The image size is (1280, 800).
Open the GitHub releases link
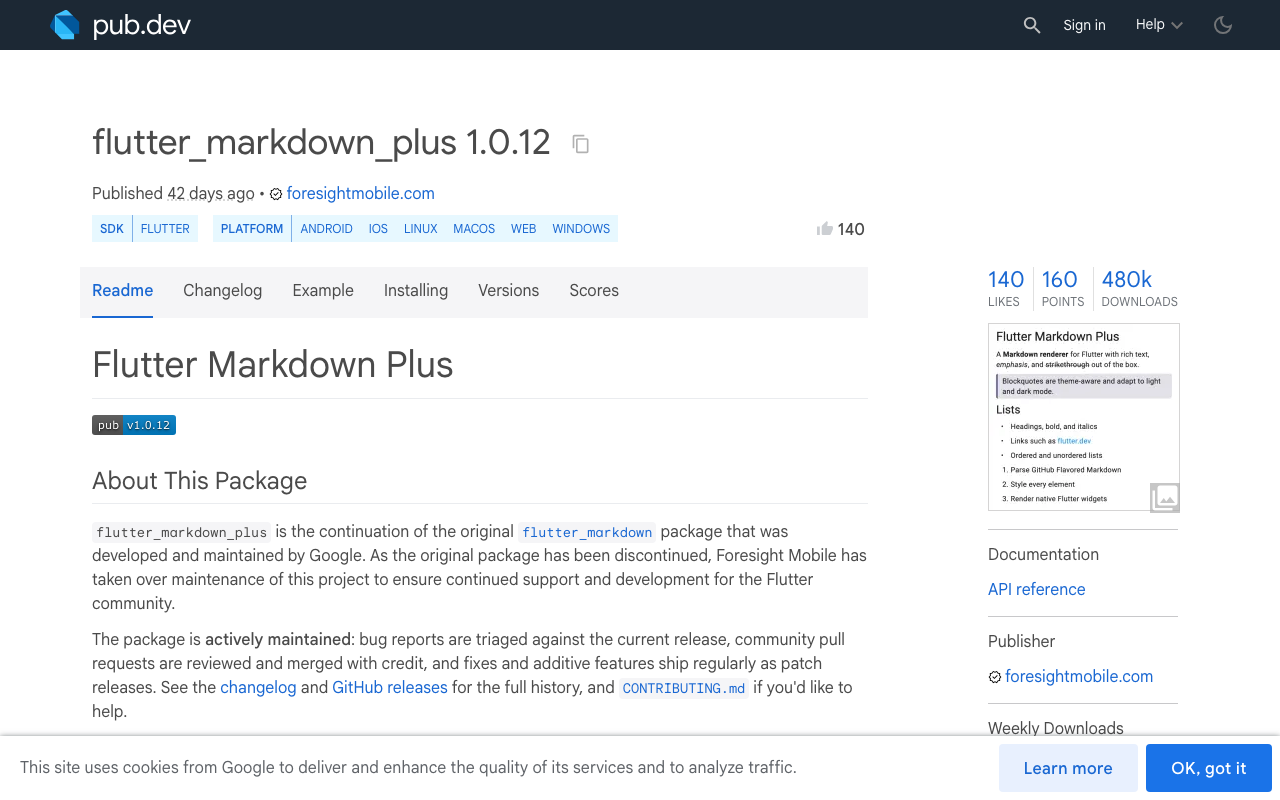pos(390,688)
